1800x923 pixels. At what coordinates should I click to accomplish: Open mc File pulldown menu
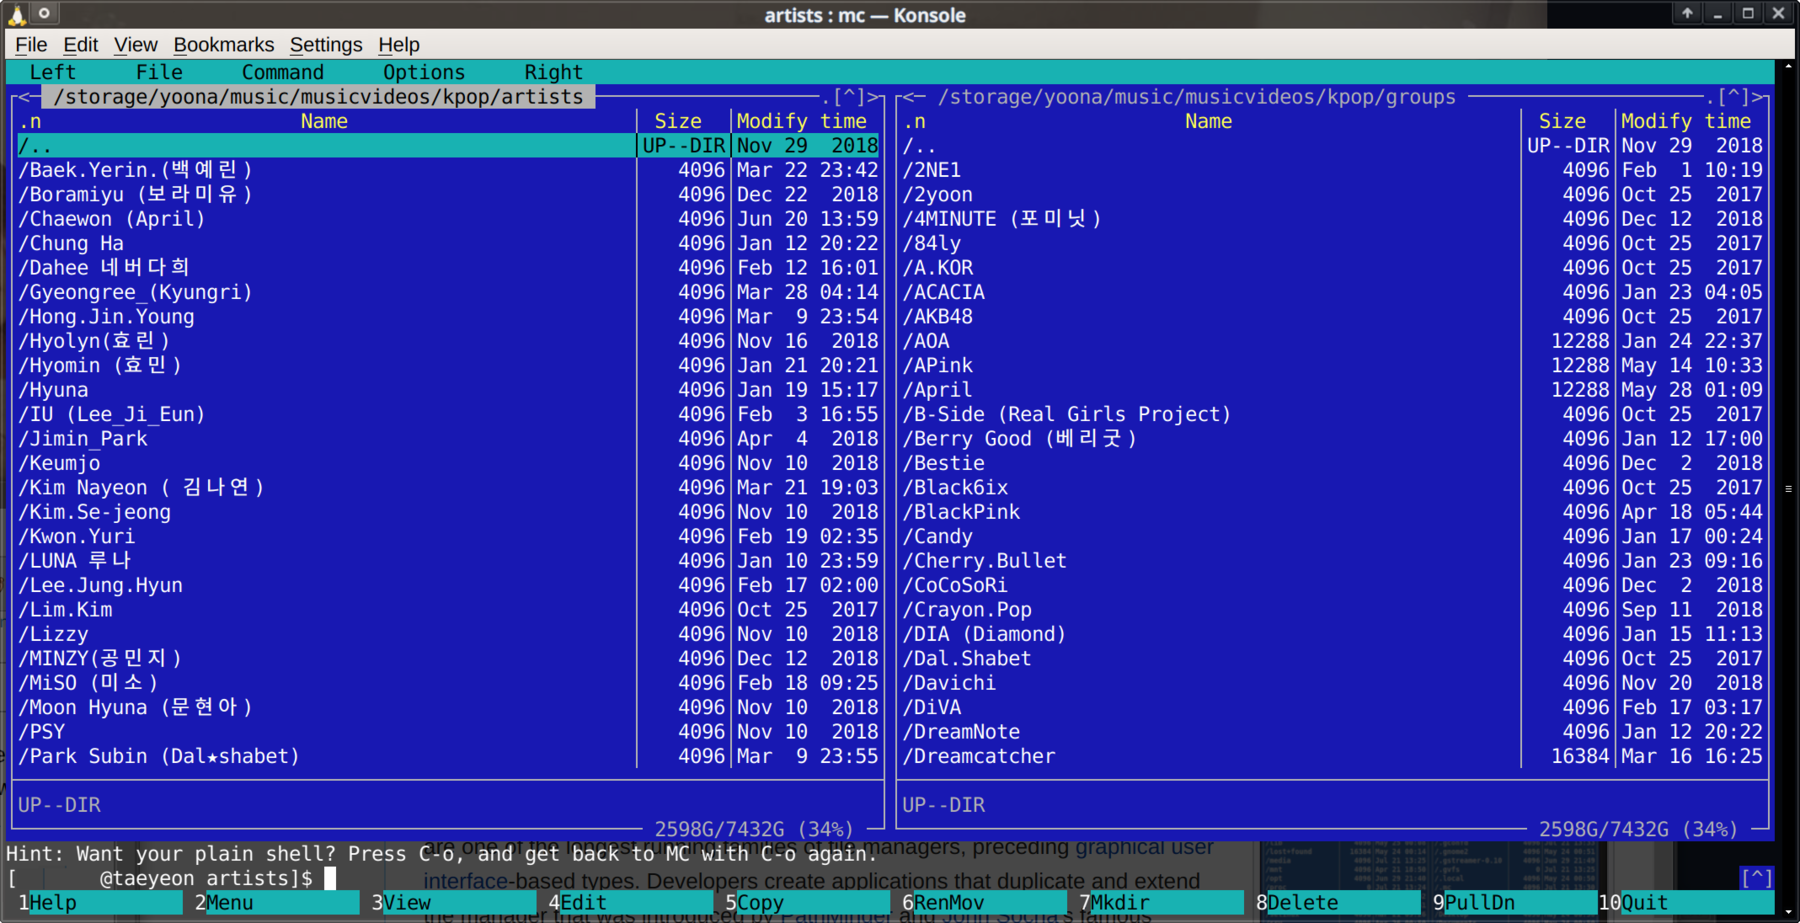[159, 72]
